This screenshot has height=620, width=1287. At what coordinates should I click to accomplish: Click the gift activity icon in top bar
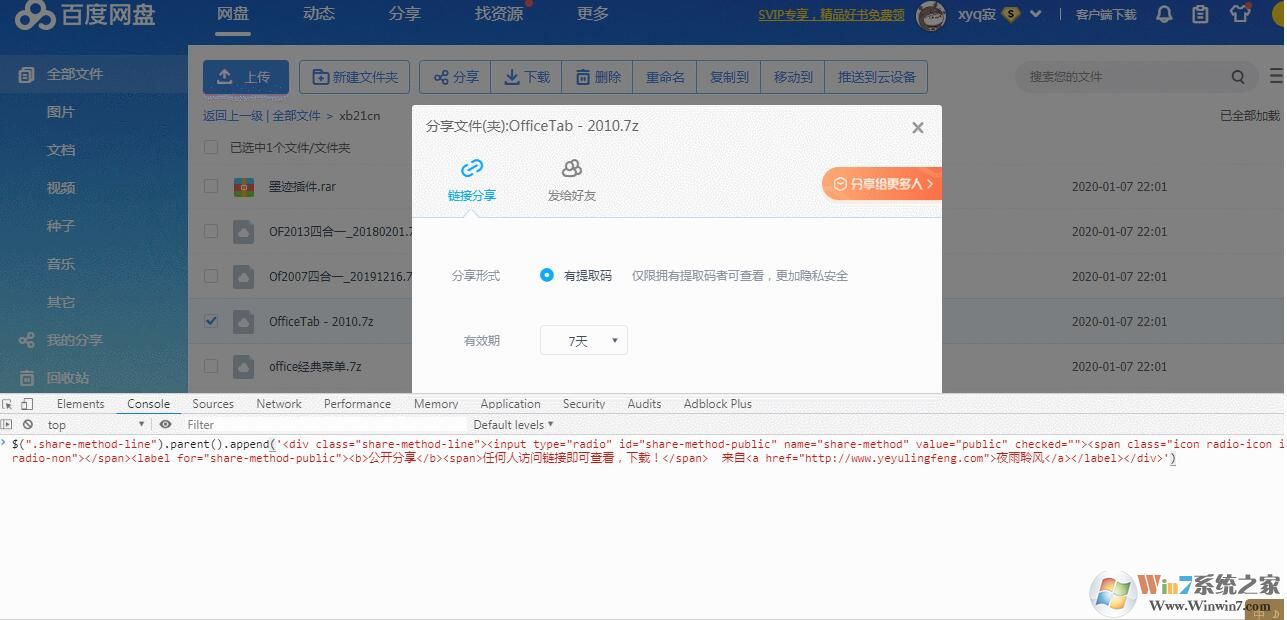1241,15
